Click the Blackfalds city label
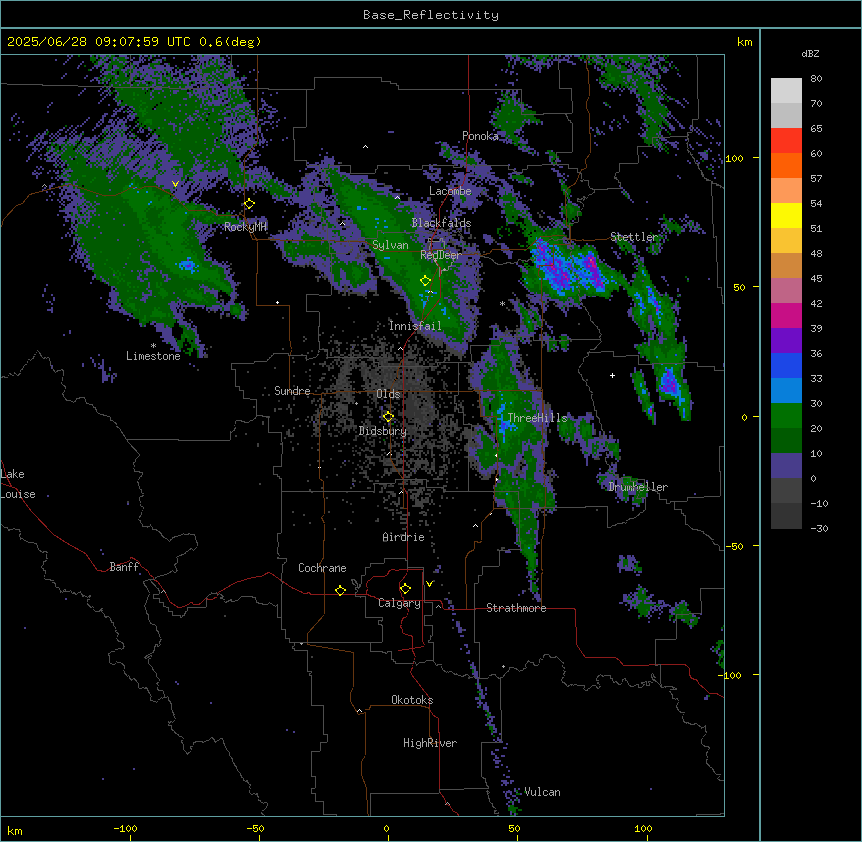Screen dimensions: 862x842 coord(441,223)
